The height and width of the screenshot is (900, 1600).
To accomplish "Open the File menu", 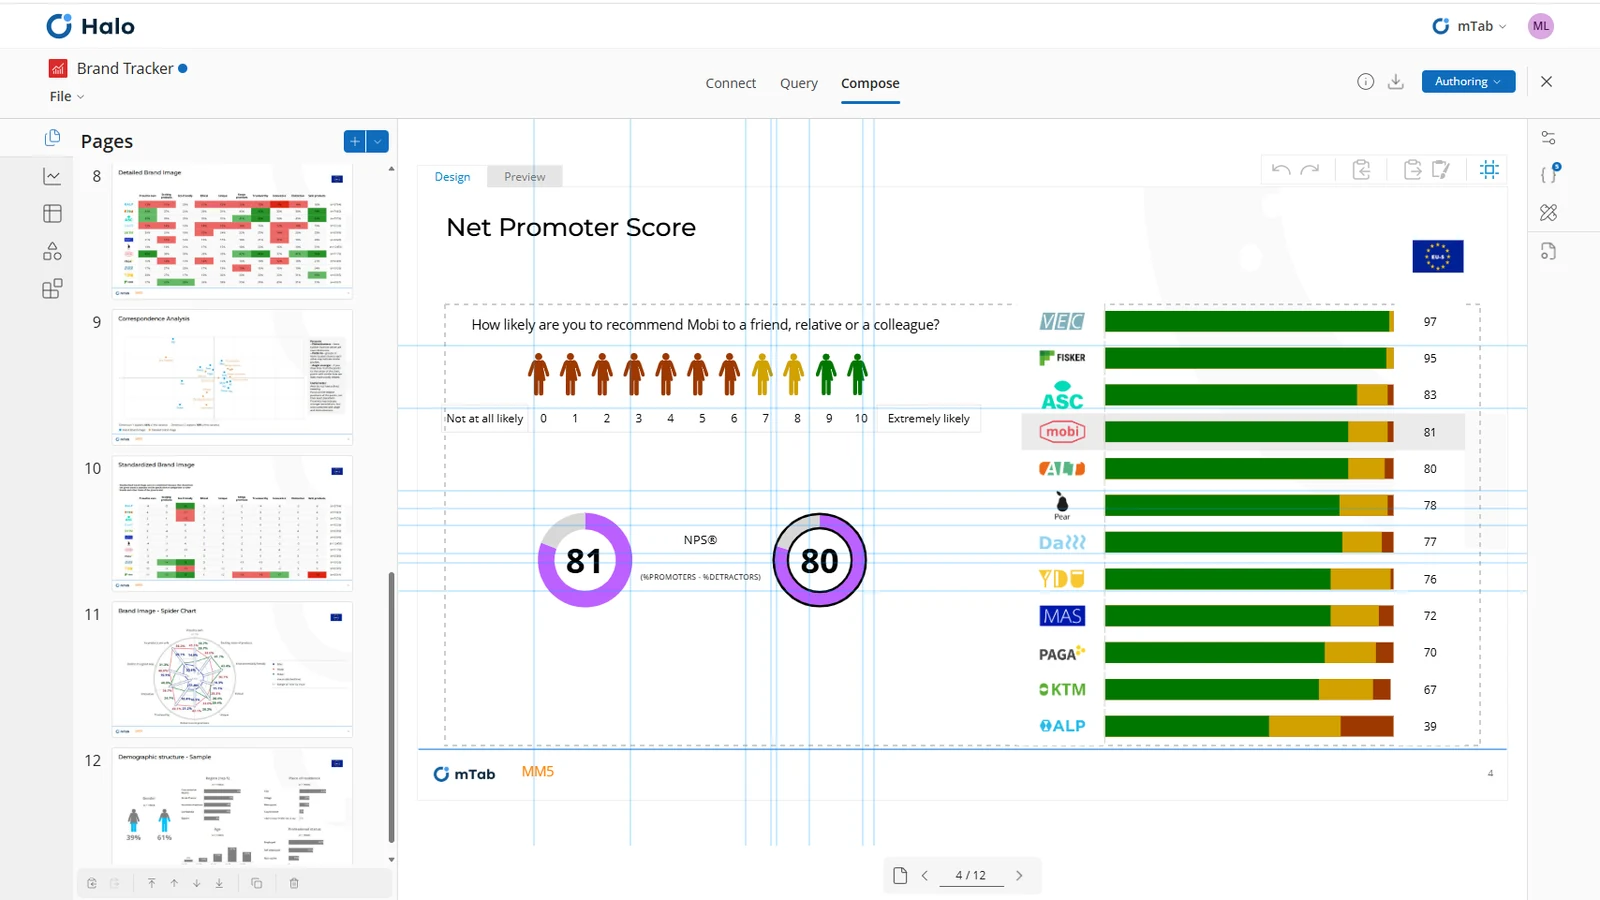I will pos(67,97).
